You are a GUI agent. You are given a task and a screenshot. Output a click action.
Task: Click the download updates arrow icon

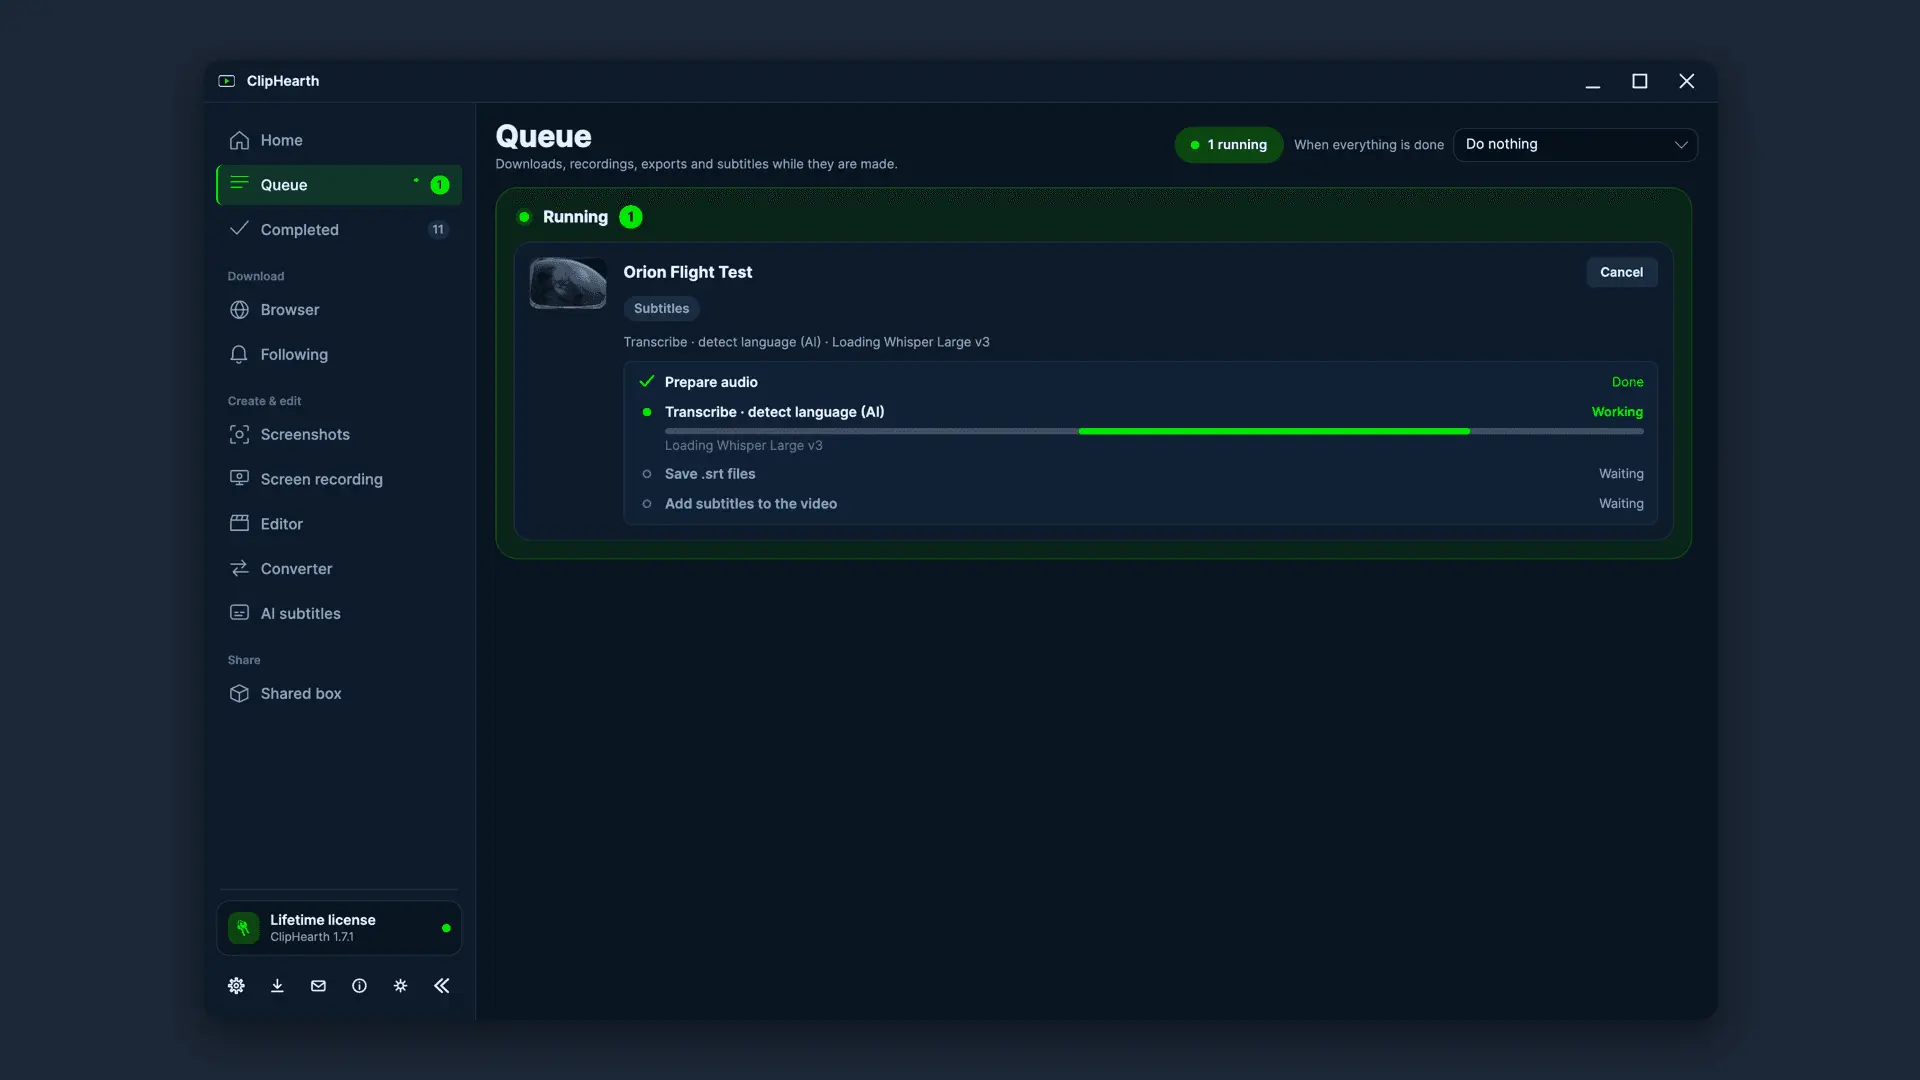coord(277,986)
